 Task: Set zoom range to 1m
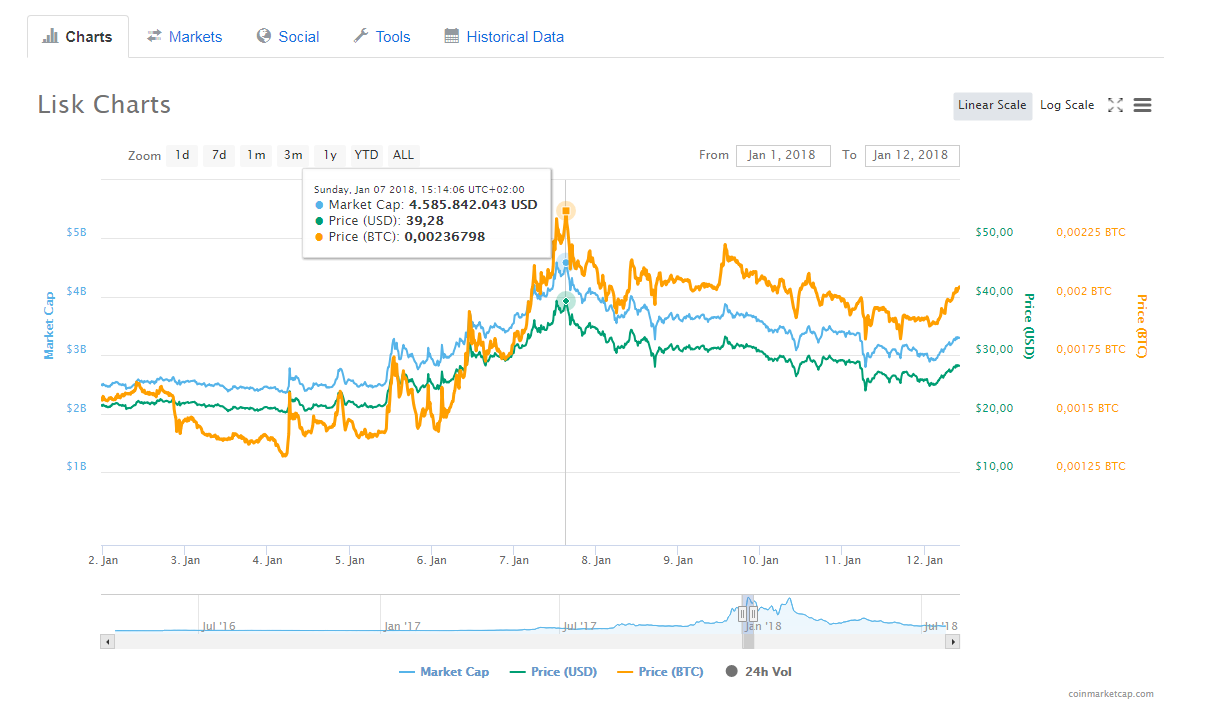click(x=256, y=155)
